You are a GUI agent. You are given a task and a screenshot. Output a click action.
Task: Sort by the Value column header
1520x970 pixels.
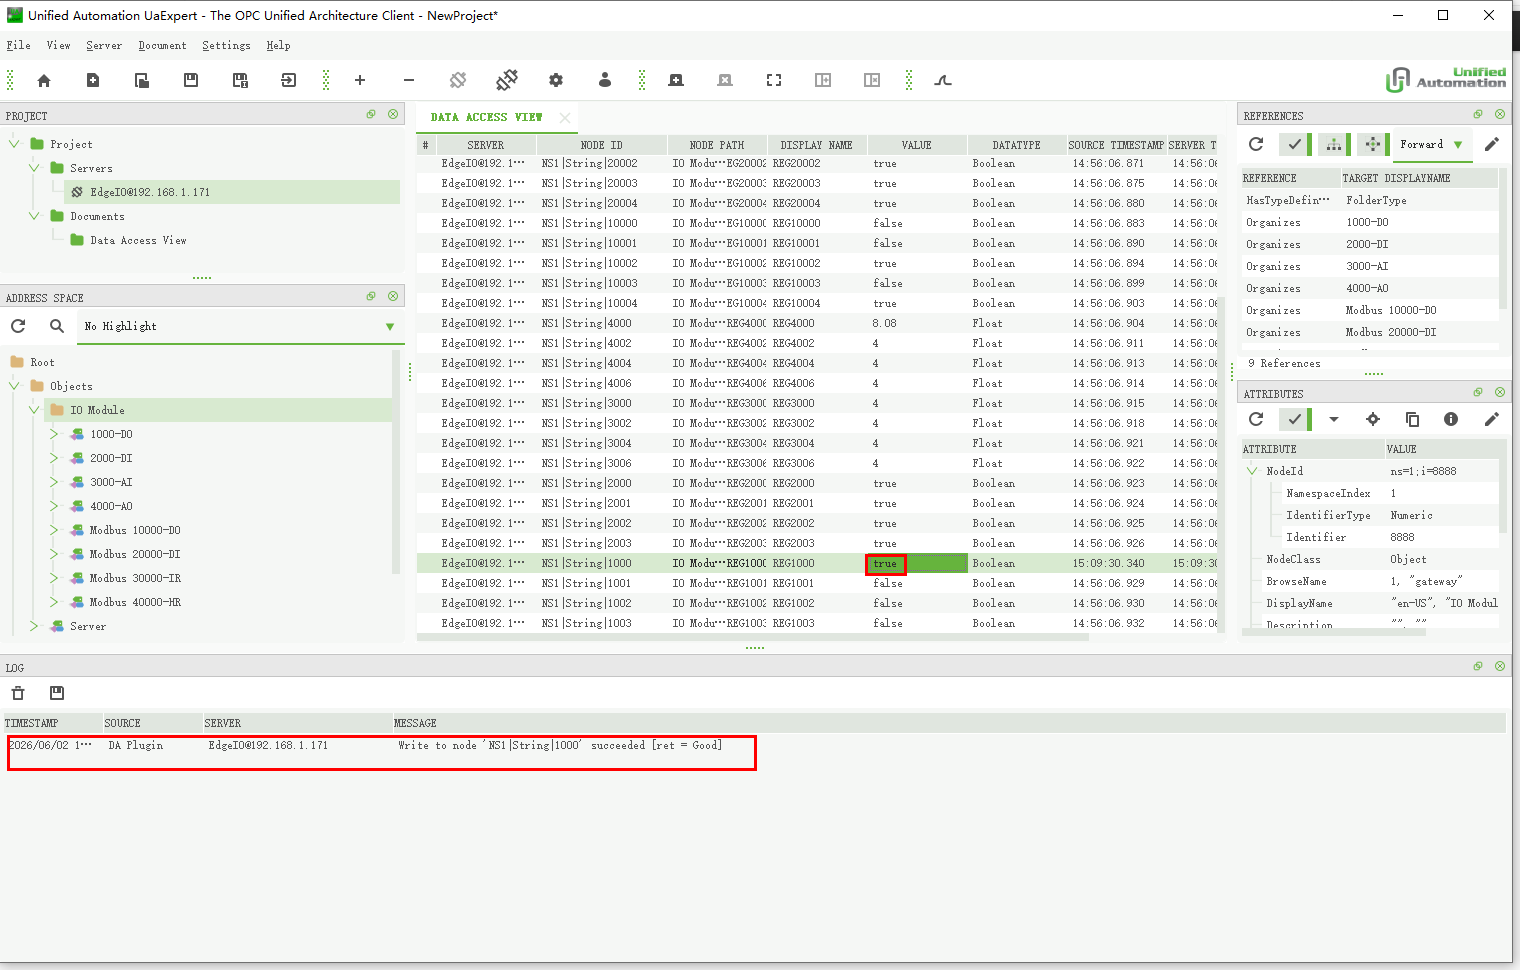[917, 145]
